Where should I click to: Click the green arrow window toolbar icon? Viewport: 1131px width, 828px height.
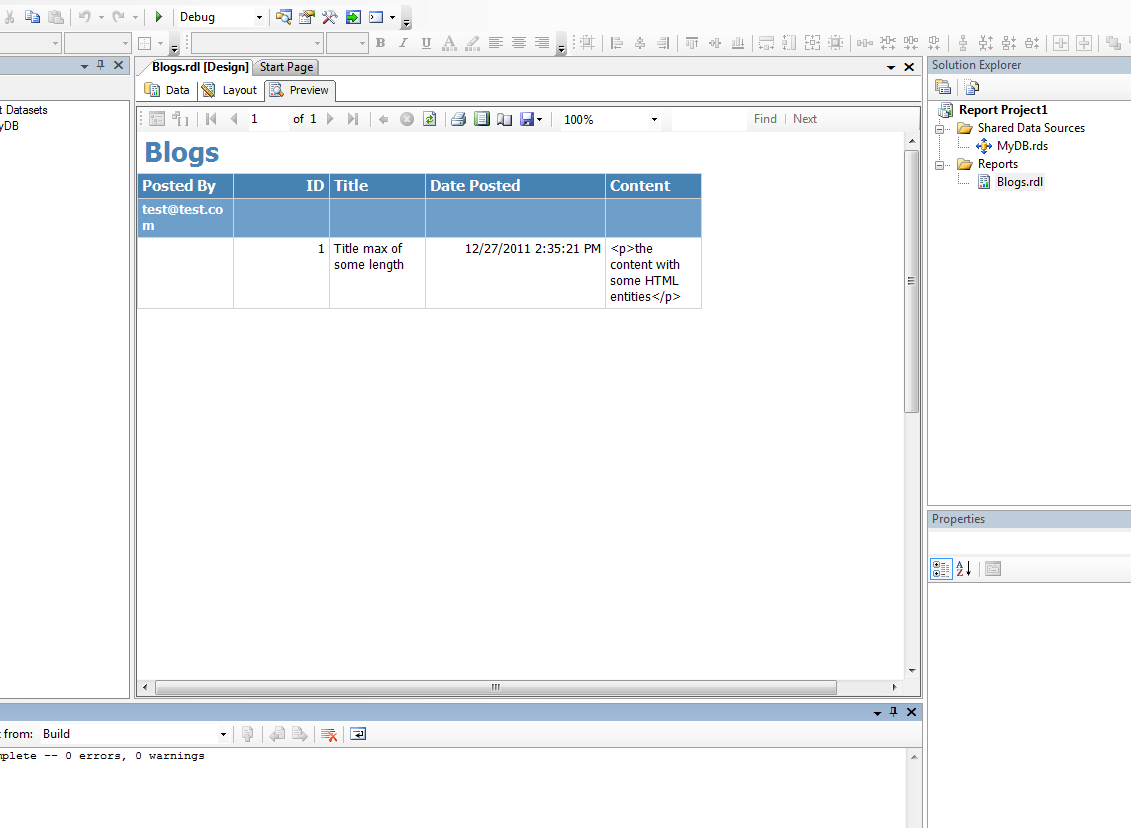pos(353,17)
